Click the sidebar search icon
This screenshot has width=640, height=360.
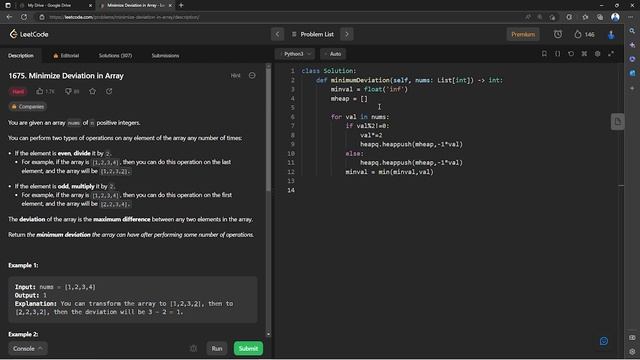(632, 31)
